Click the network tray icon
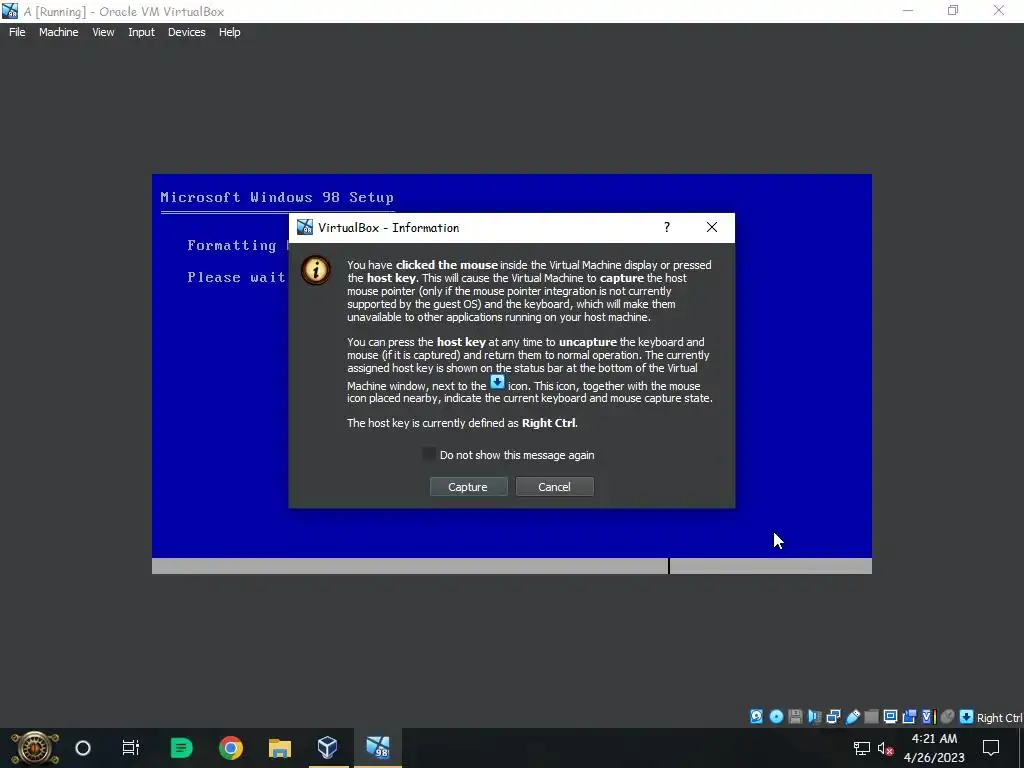The image size is (1024, 768). 862,748
